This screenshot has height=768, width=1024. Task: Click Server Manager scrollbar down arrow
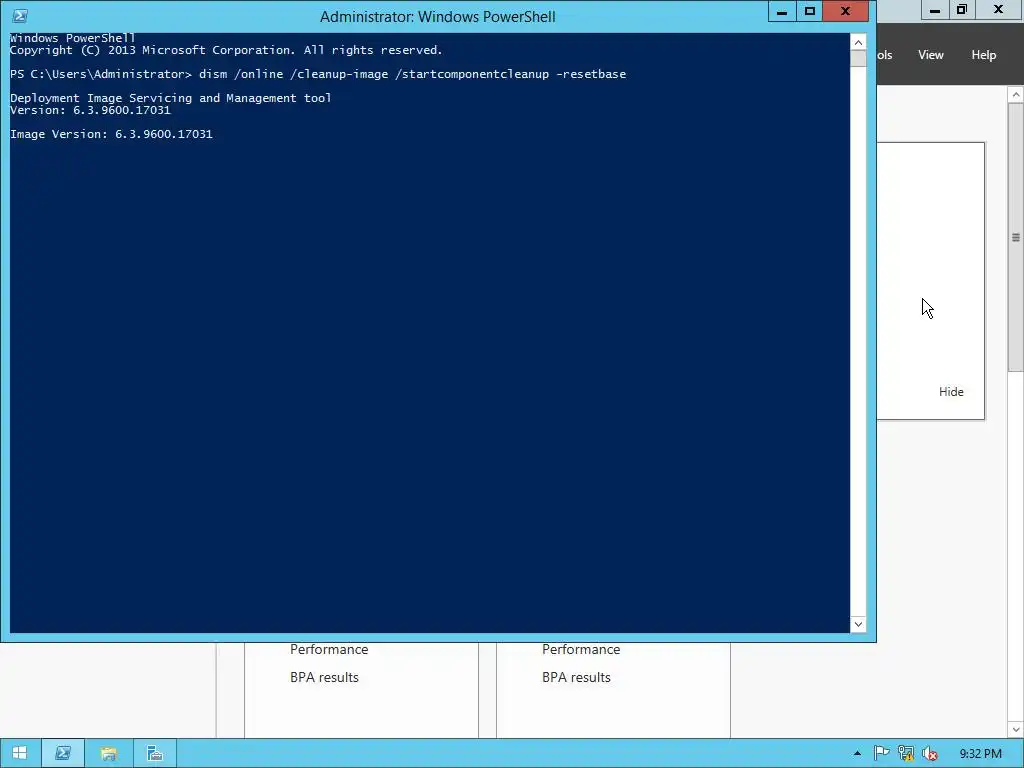(x=1016, y=729)
